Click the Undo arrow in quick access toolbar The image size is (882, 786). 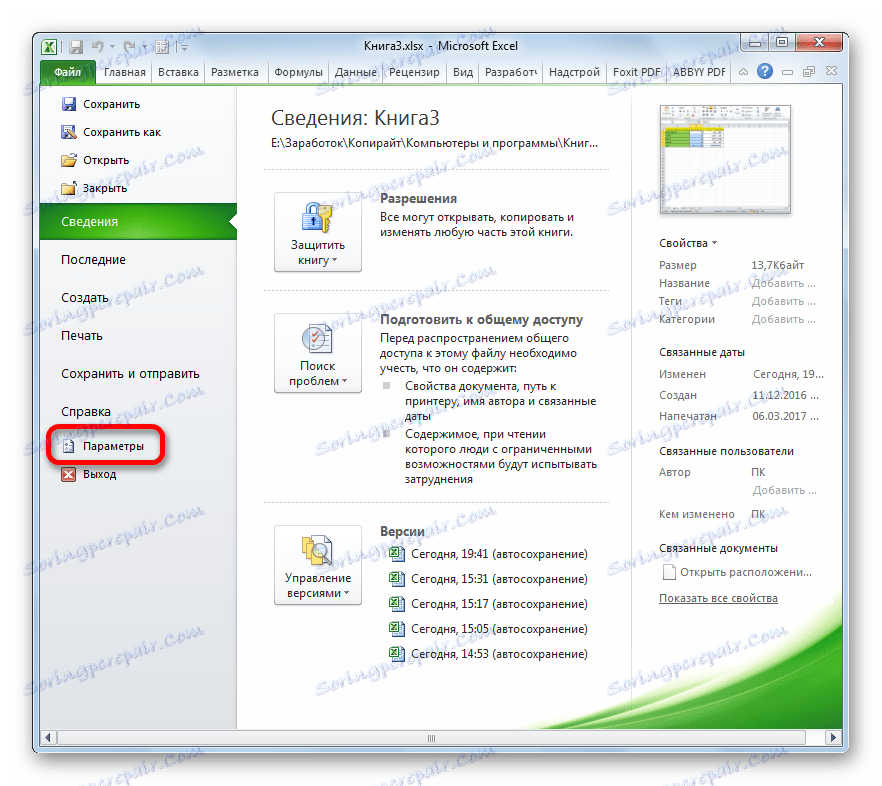tap(98, 47)
